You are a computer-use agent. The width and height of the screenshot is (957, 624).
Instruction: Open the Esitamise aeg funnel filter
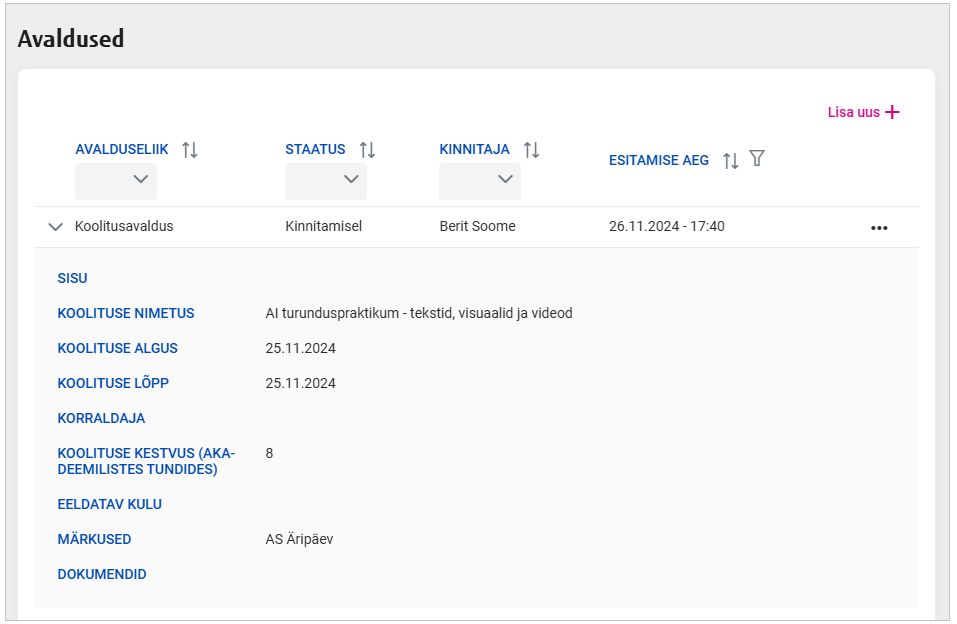[x=757, y=159]
